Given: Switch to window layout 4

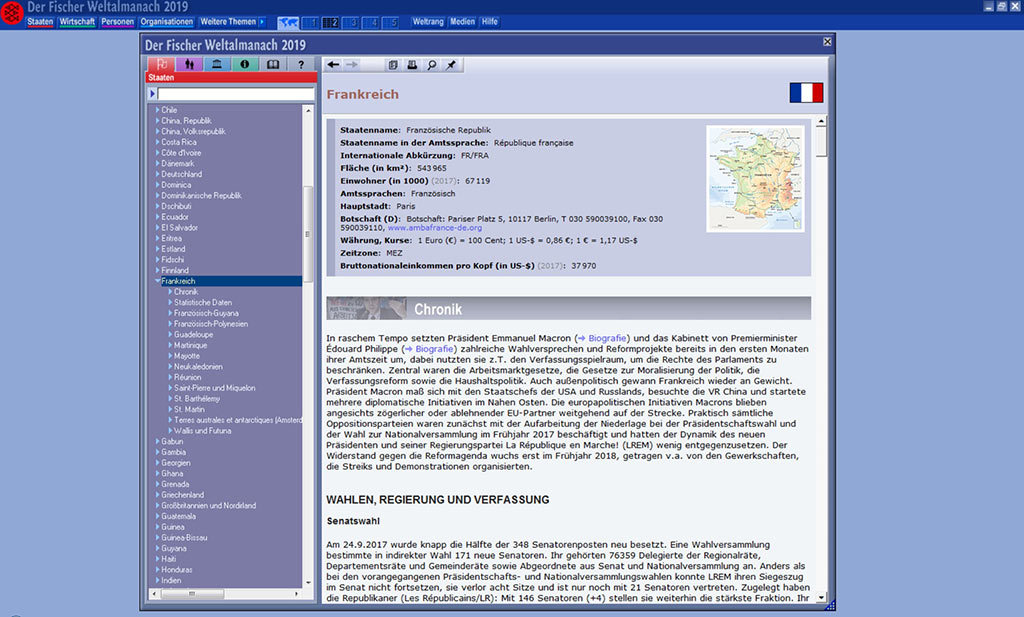Looking at the screenshot, I should point(372,23).
